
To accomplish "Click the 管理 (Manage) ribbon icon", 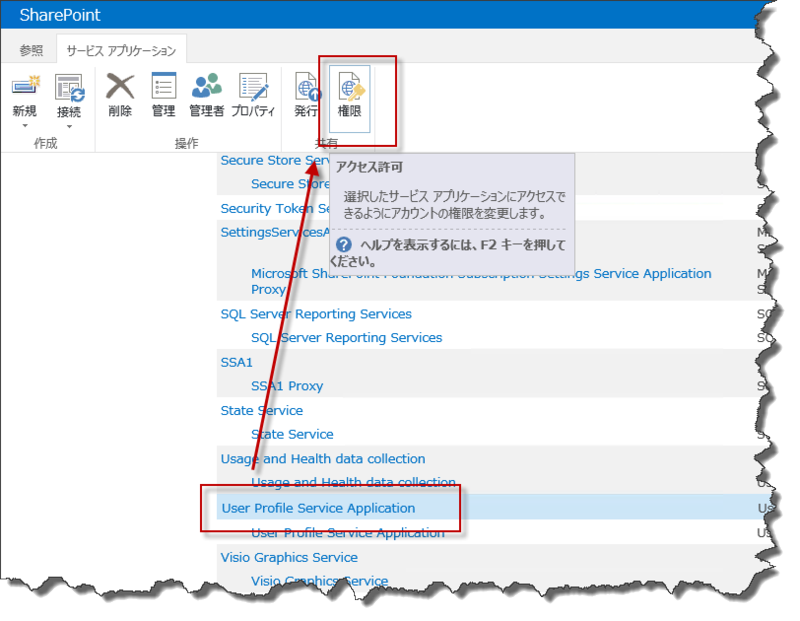I will [x=164, y=85].
